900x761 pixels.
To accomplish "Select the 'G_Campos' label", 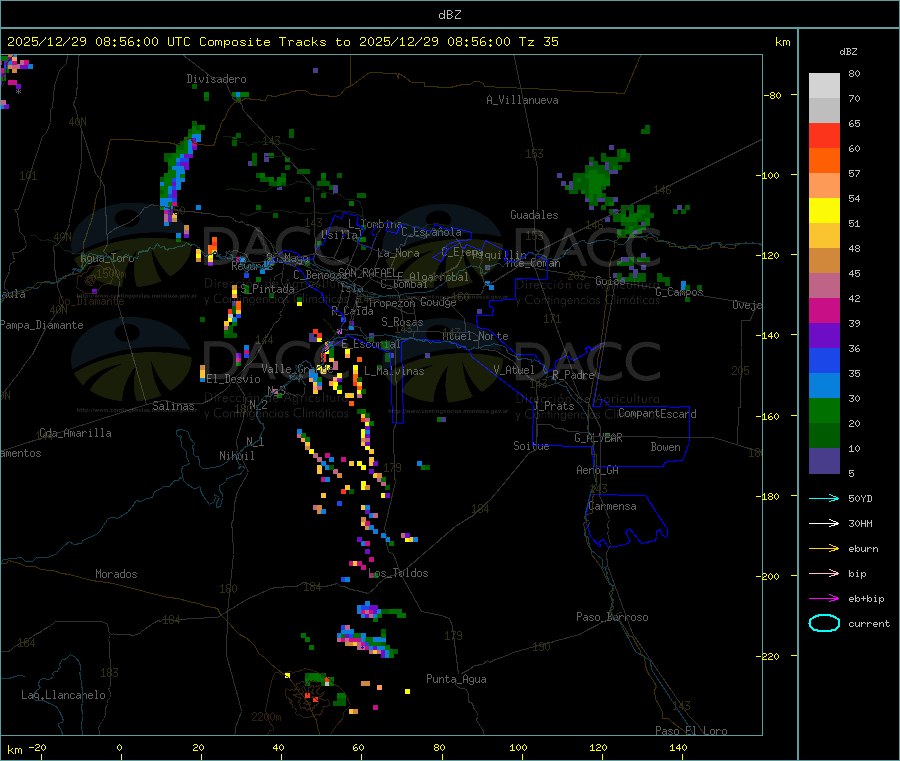I will pyautogui.click(x=679, y=292).
